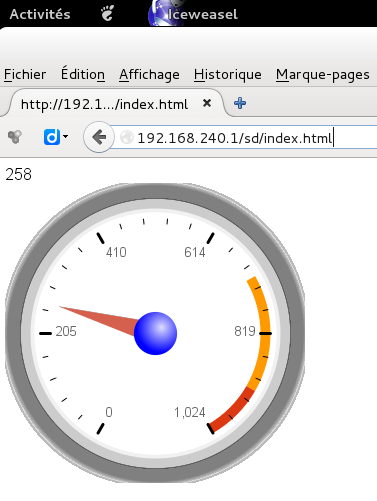
Task: Close the index.html tab
Action: click(207, 103)
